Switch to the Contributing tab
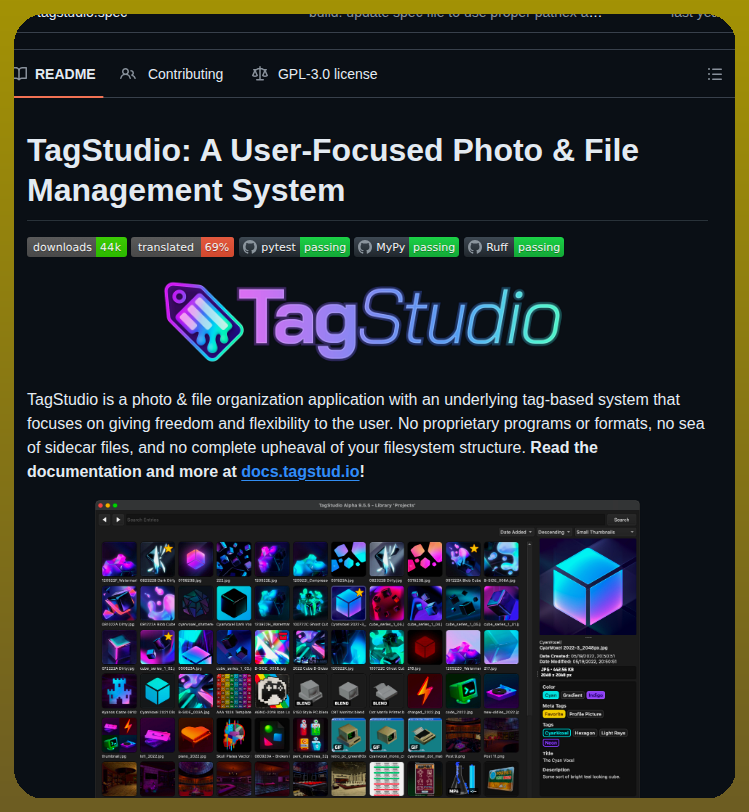 click(x=171, y=74)
